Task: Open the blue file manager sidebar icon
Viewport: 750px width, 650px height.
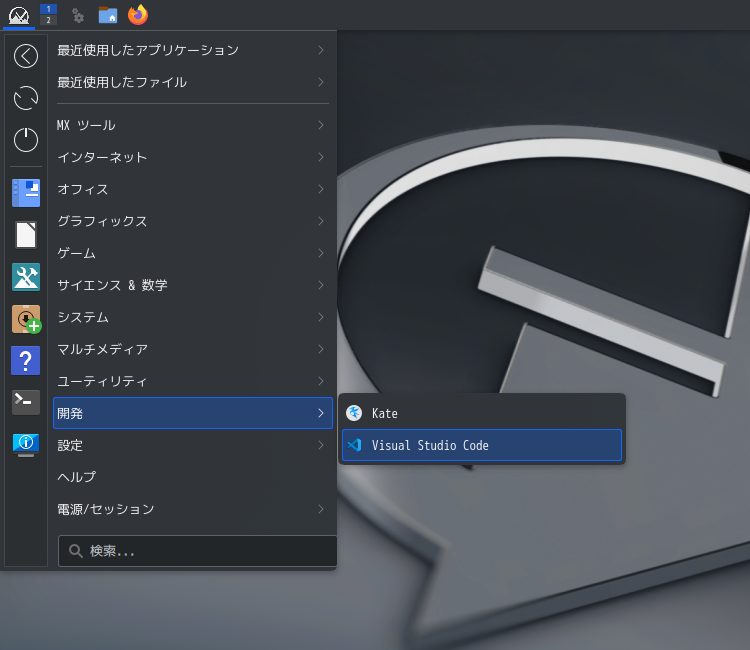Action: pos(26,193)
